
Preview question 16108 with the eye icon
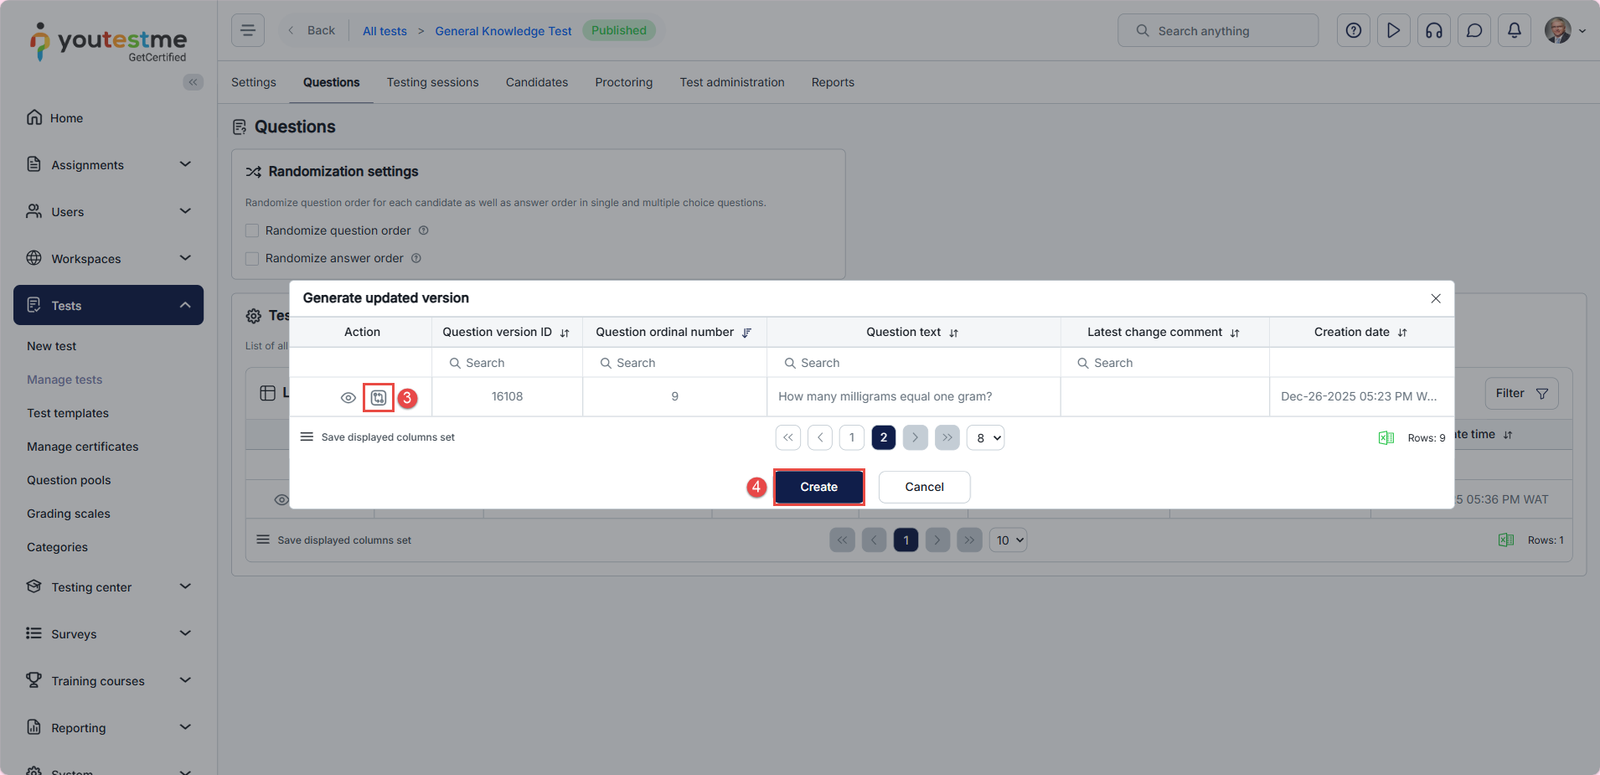[x=348, y=398]
